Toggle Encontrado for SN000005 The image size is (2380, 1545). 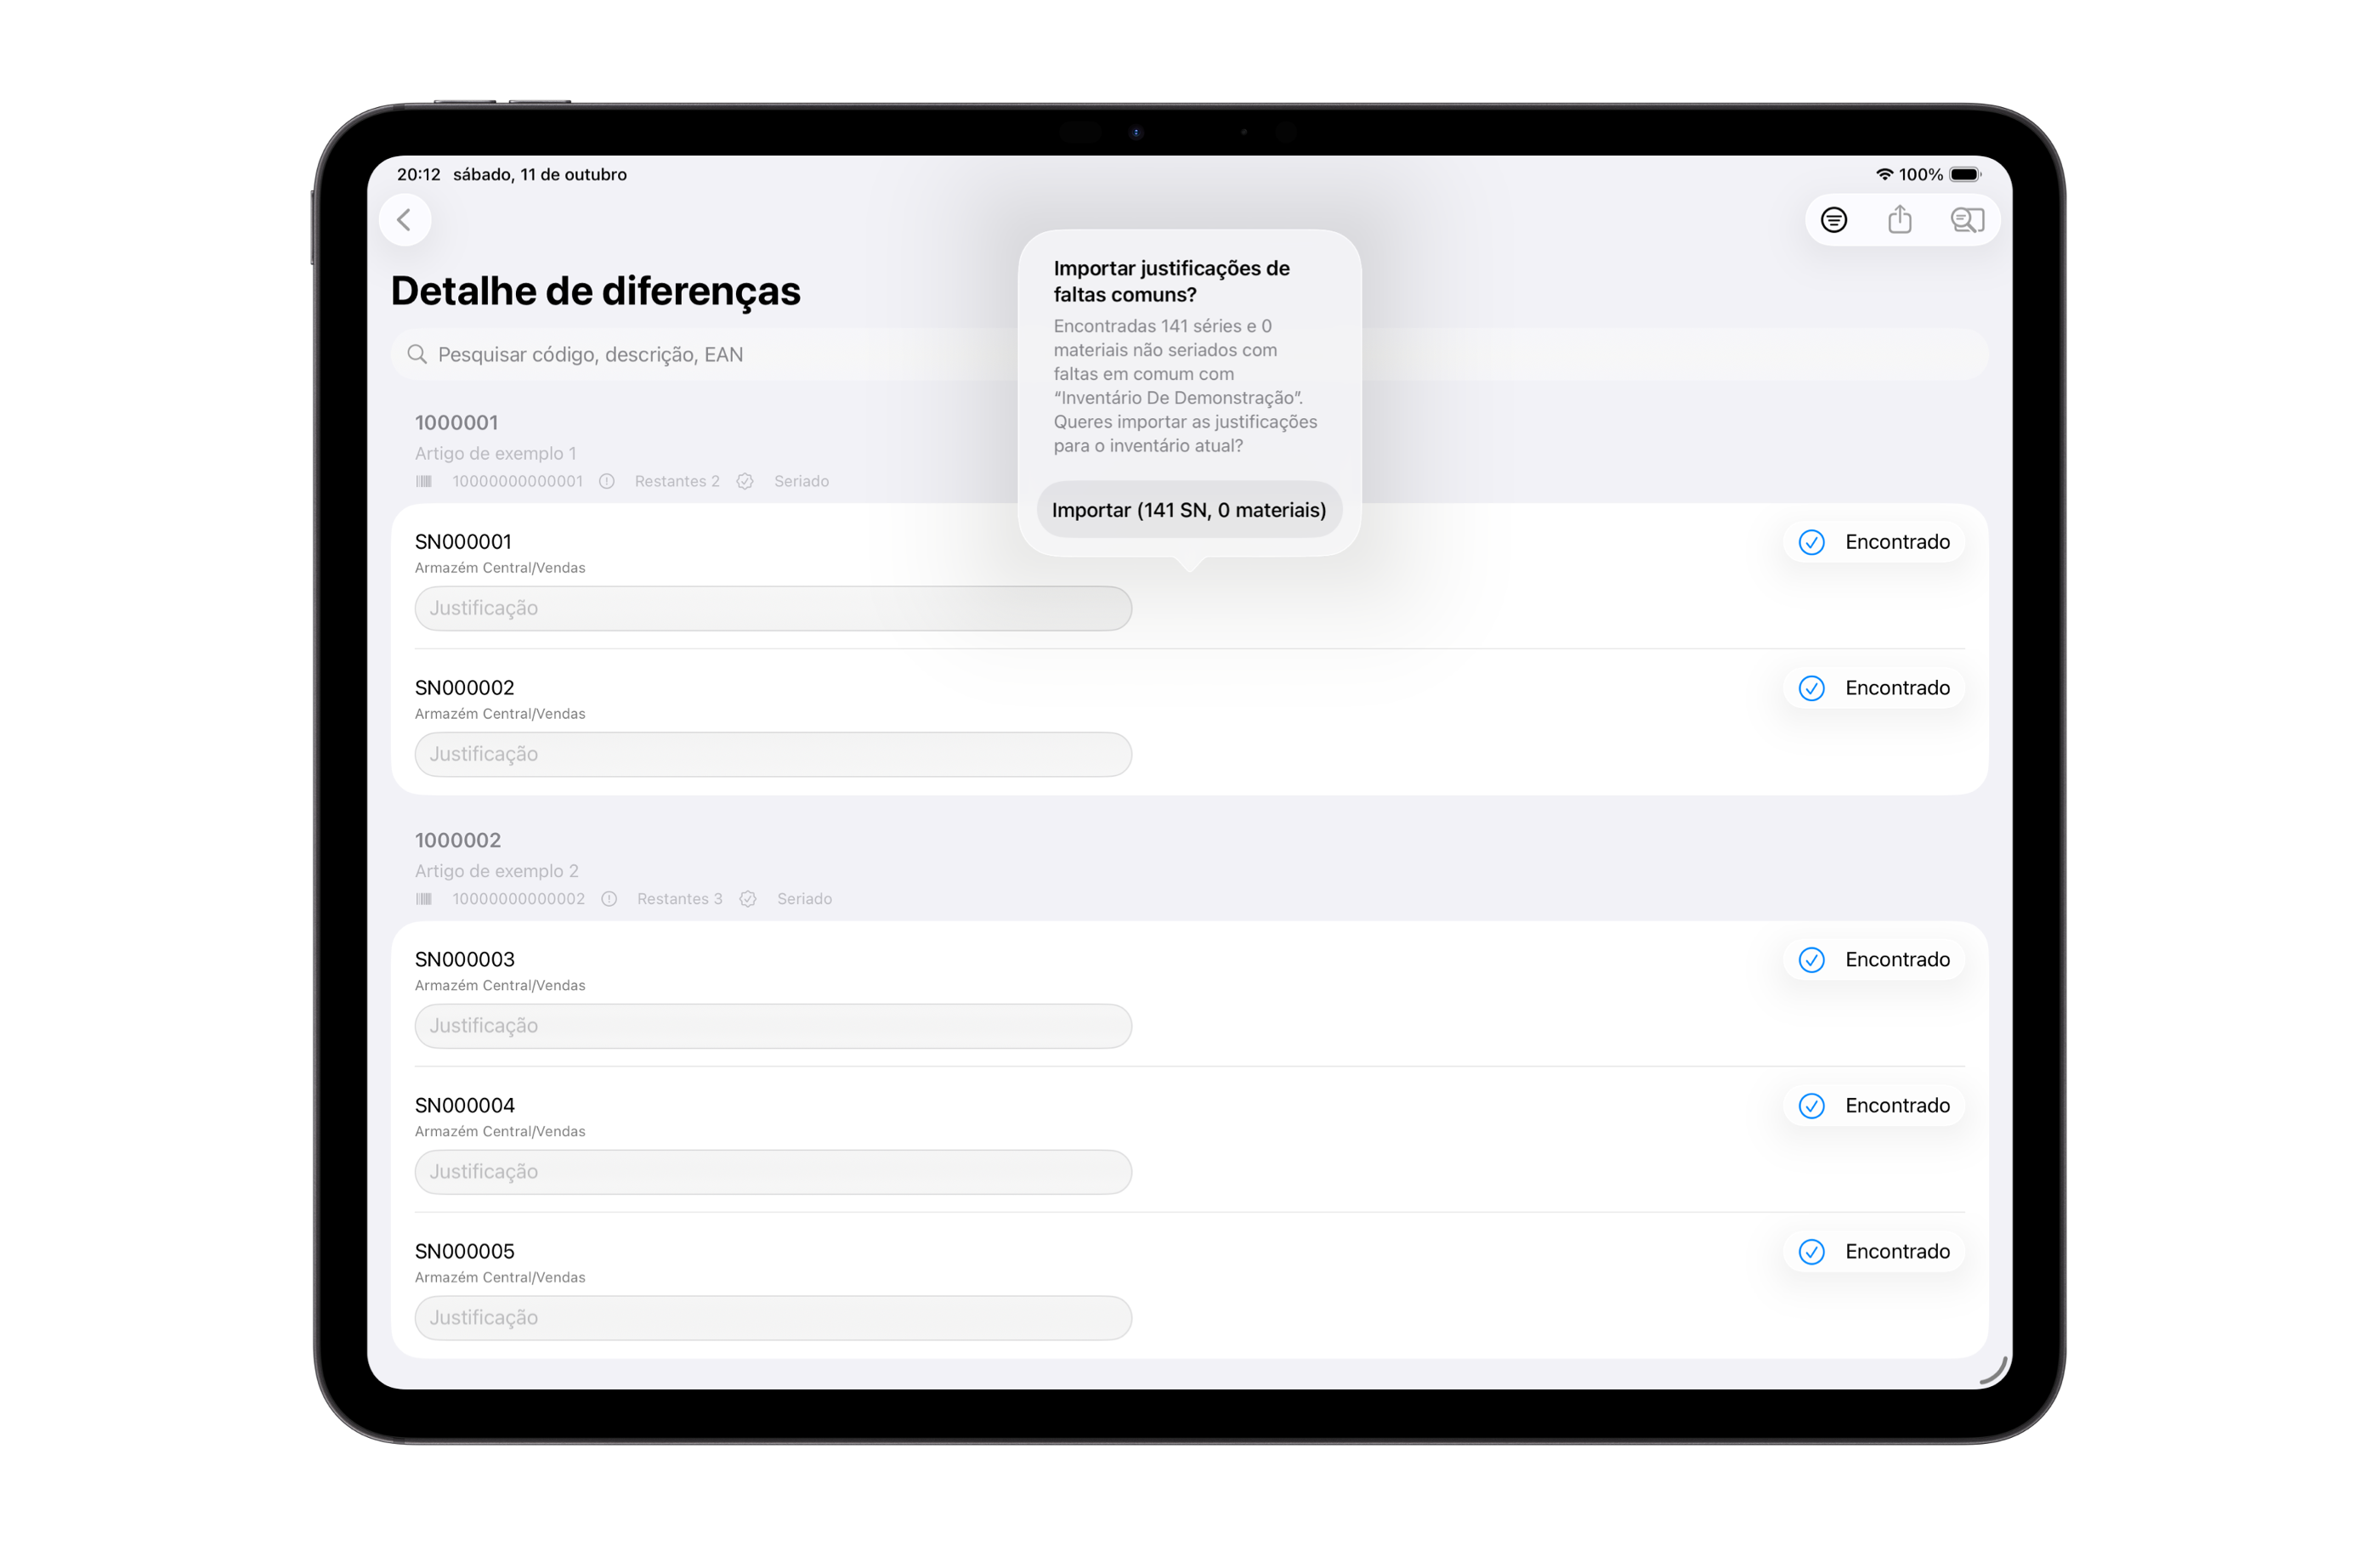1873,1252
